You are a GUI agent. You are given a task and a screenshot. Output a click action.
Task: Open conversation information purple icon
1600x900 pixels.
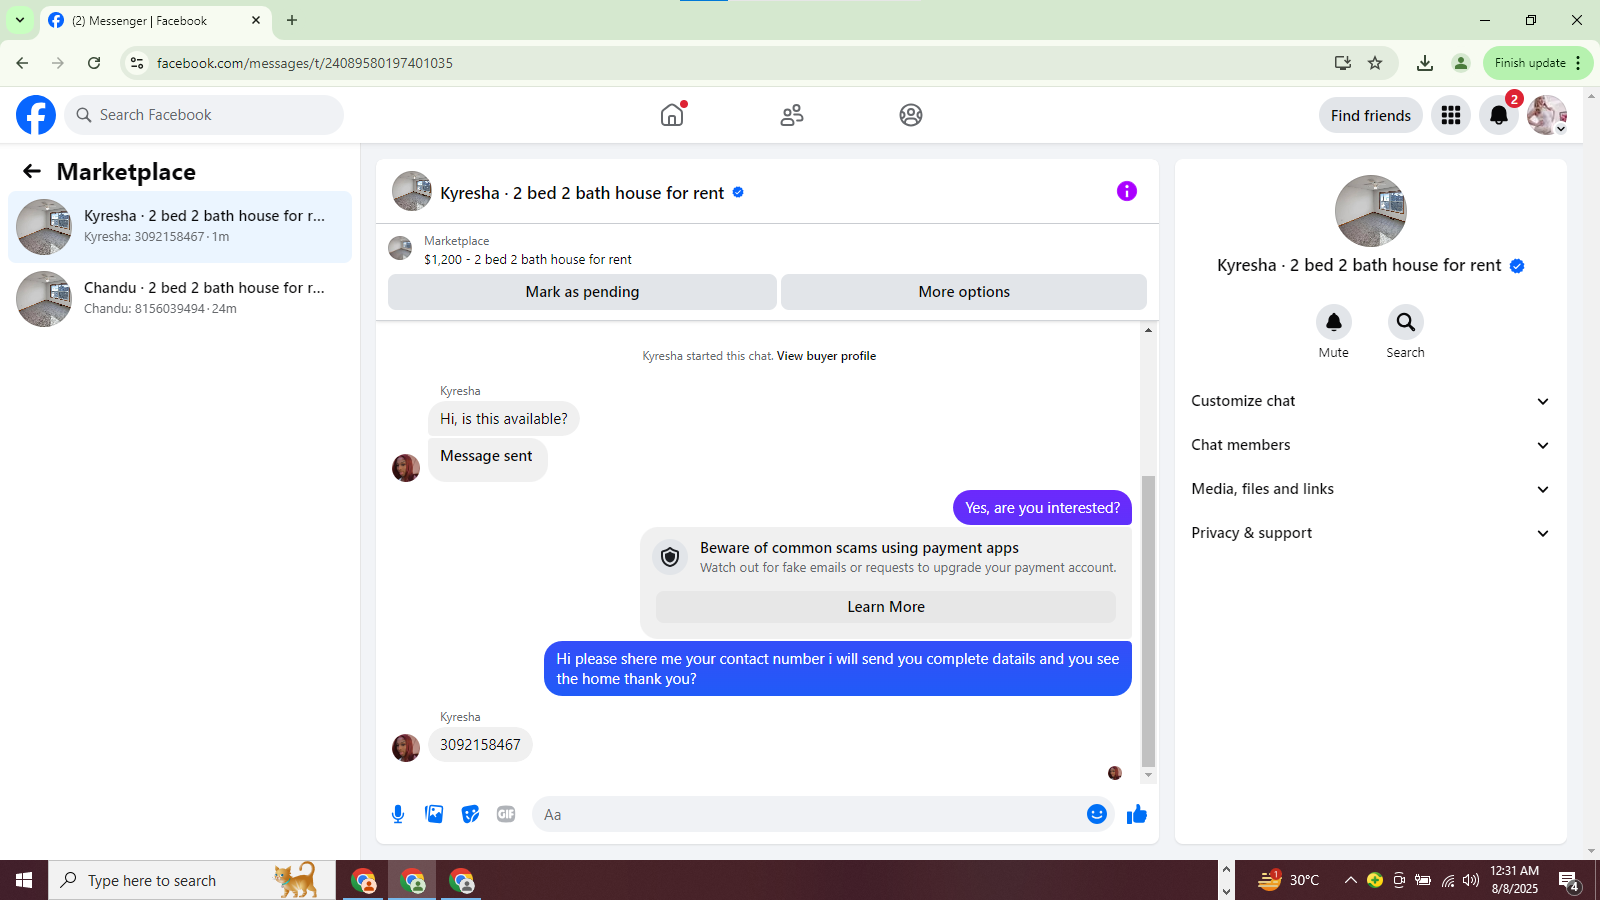1127,191
